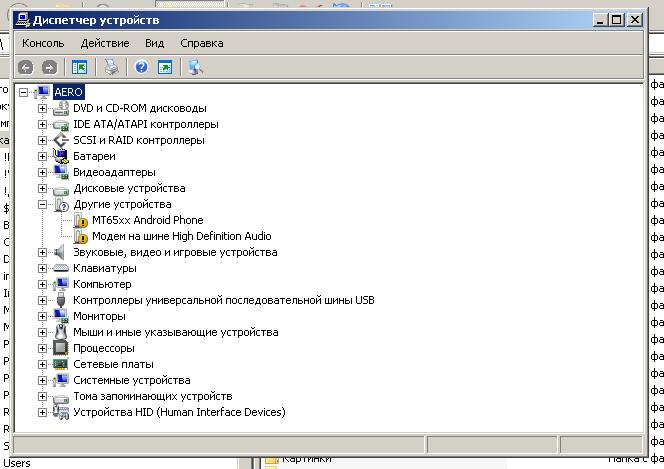The width and height of the screenshot is (664, 469).
Task: Collapse the Другие устройства category
Action: coord(42,204)
